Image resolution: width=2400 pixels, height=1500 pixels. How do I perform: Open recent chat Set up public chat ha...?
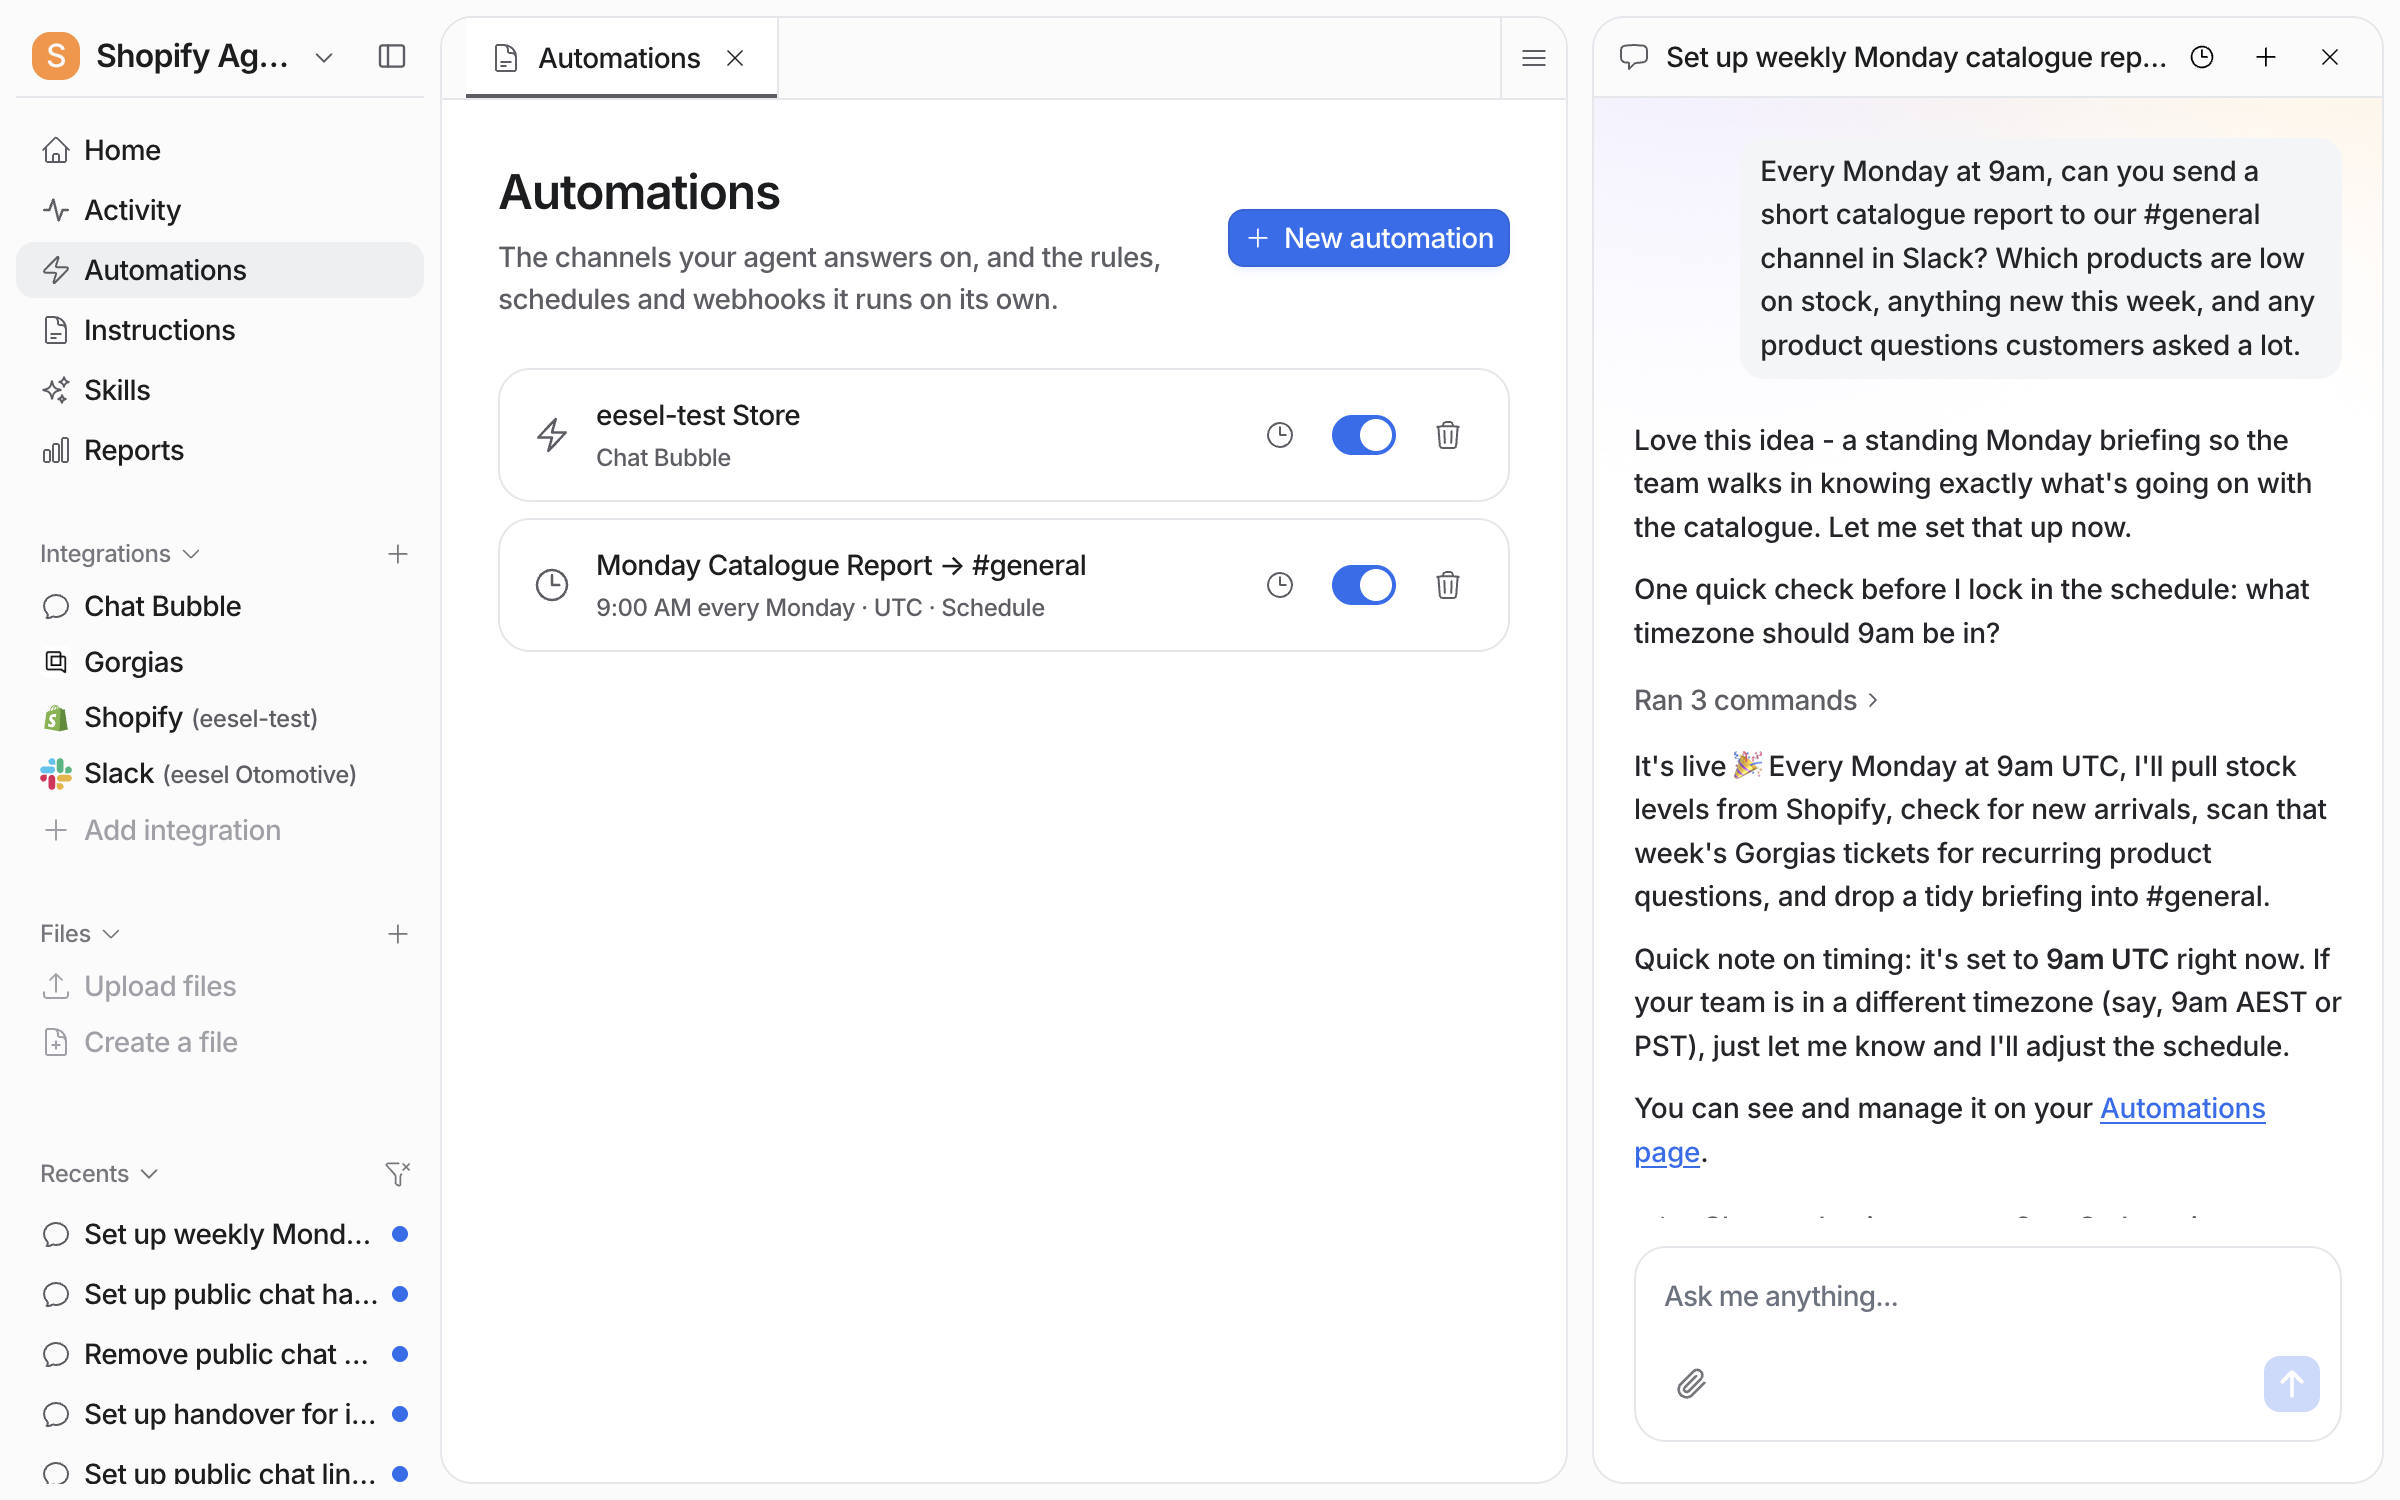(220, 1294)
